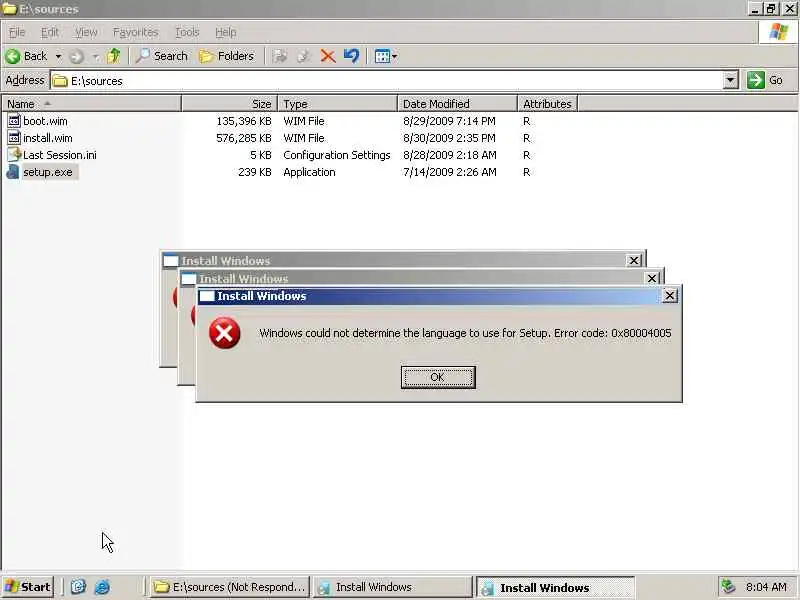The width and height of the screenshot is (800, 600).
Task: Sort by the Attributes column header
Action: pyautogui.click(x=547, y=104)
